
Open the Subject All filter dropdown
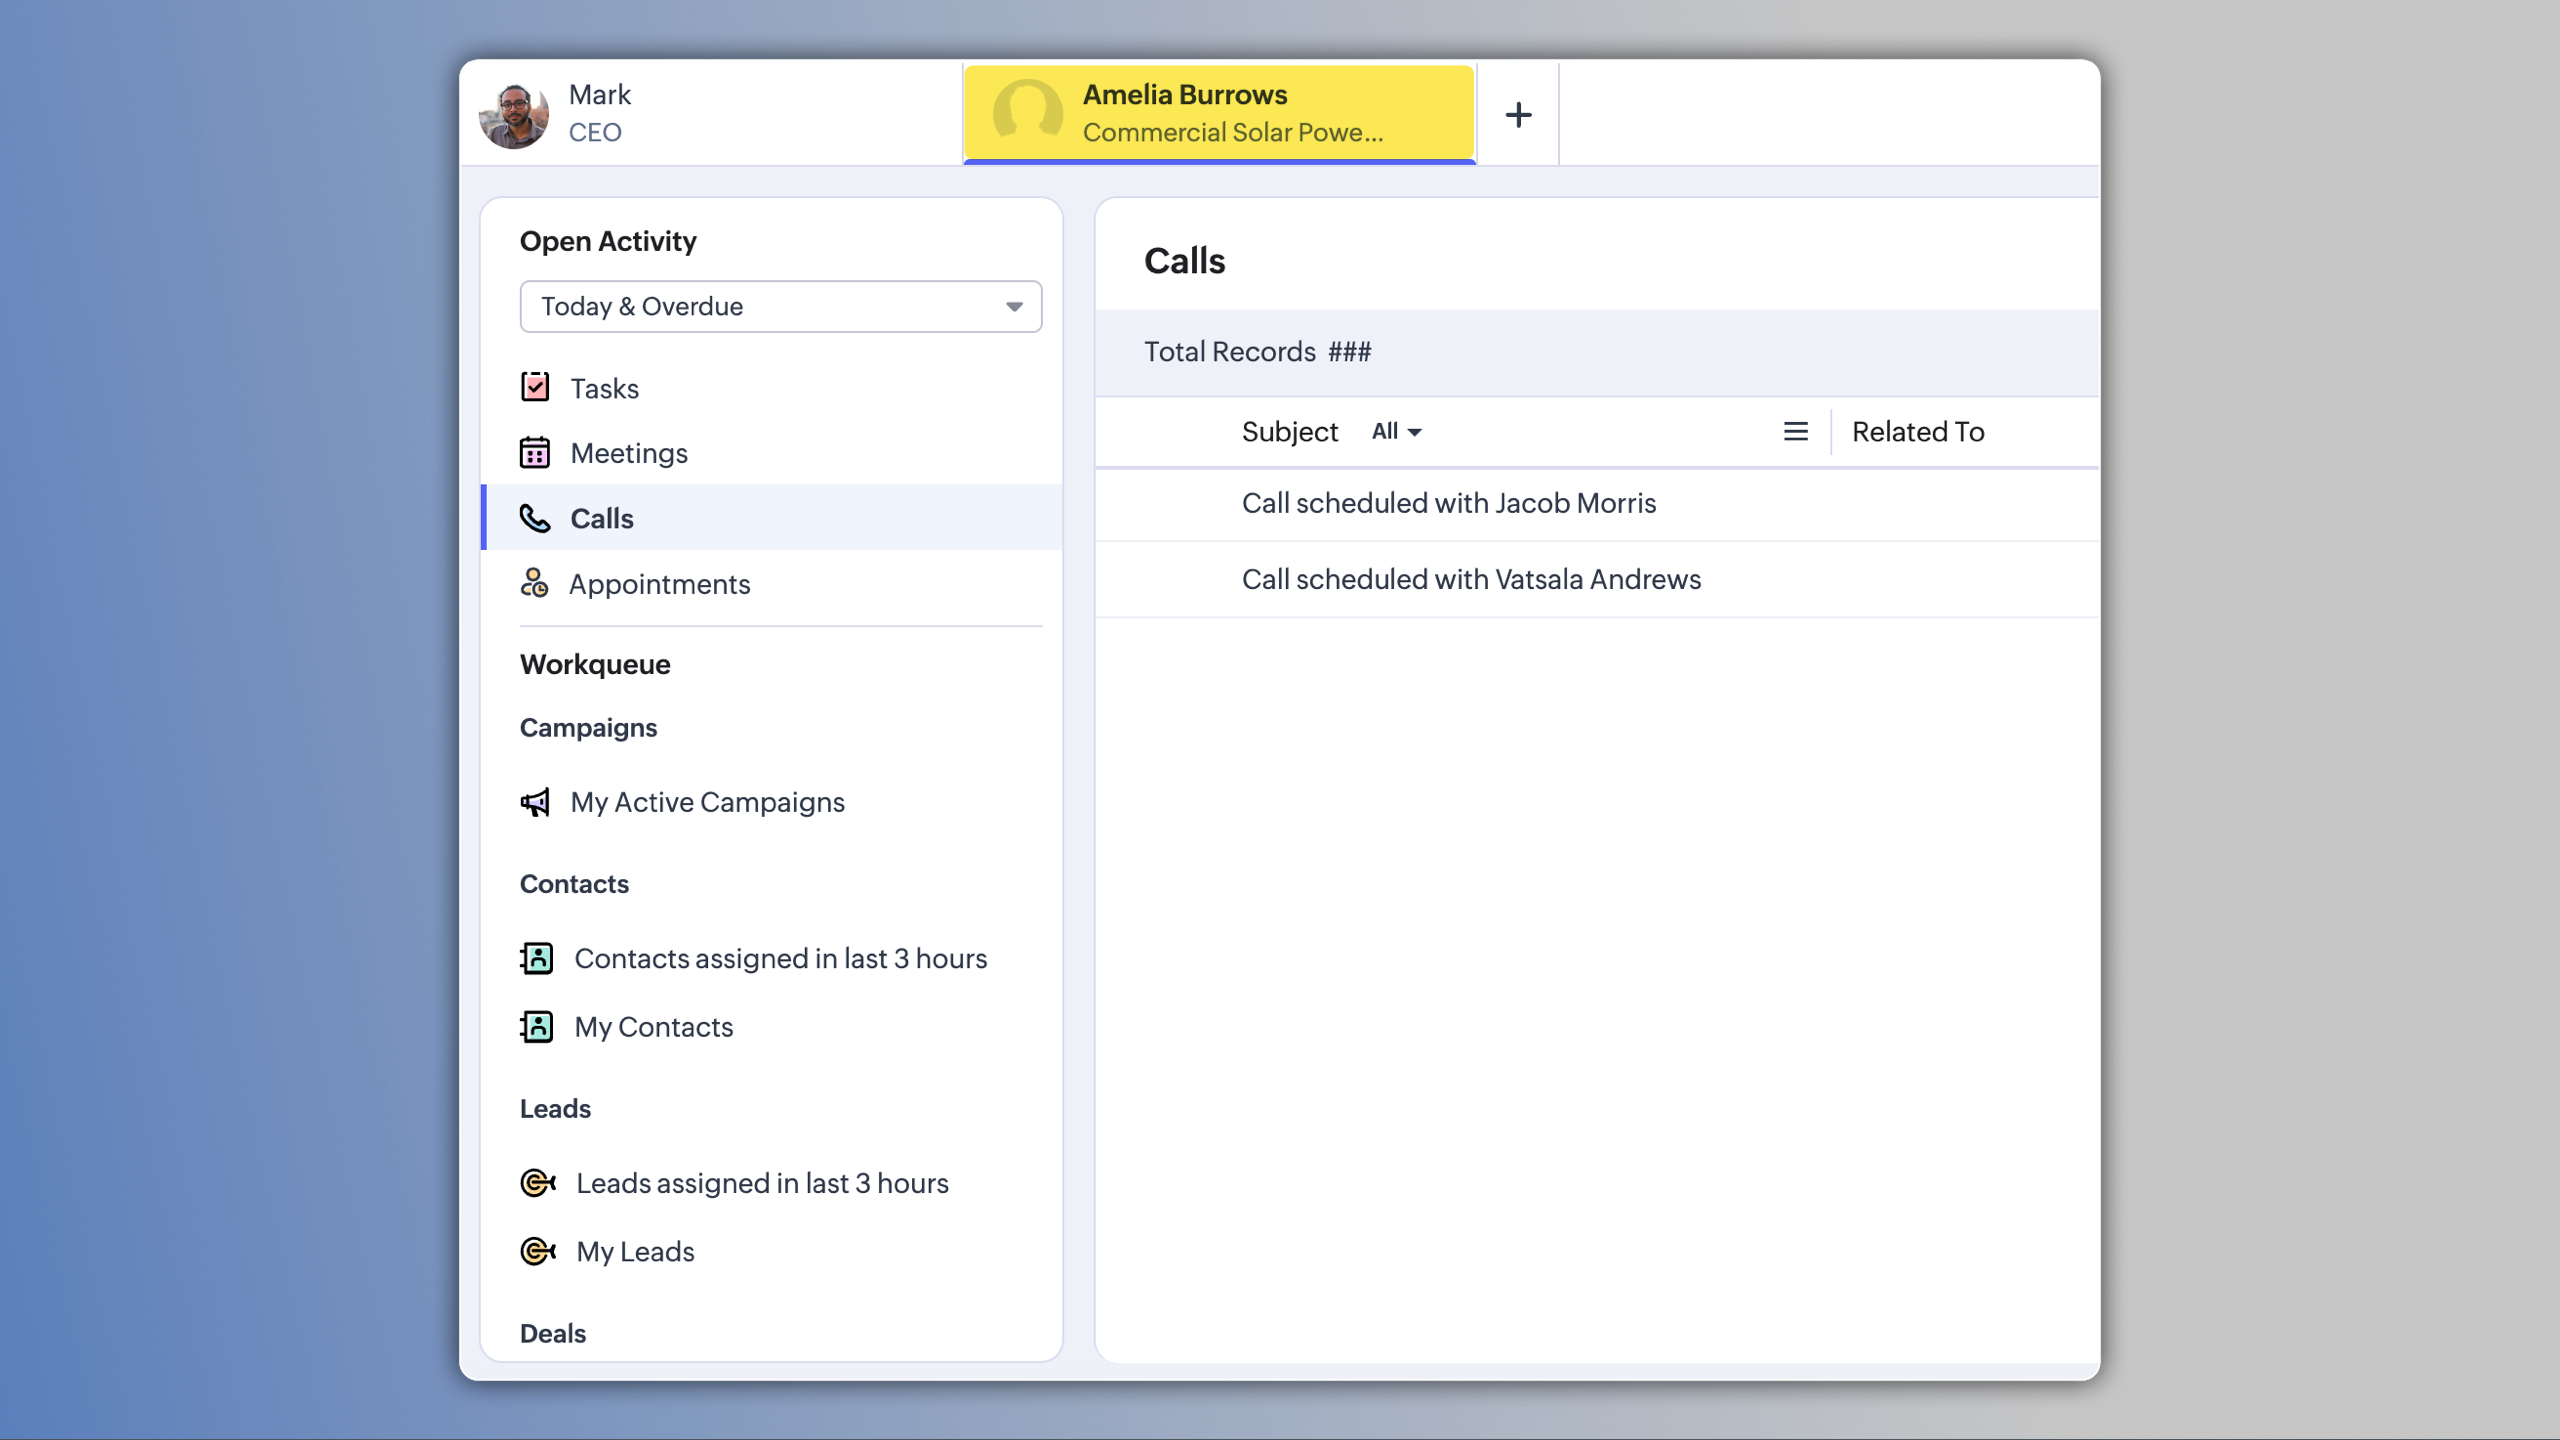click(x=1396, y=431)
